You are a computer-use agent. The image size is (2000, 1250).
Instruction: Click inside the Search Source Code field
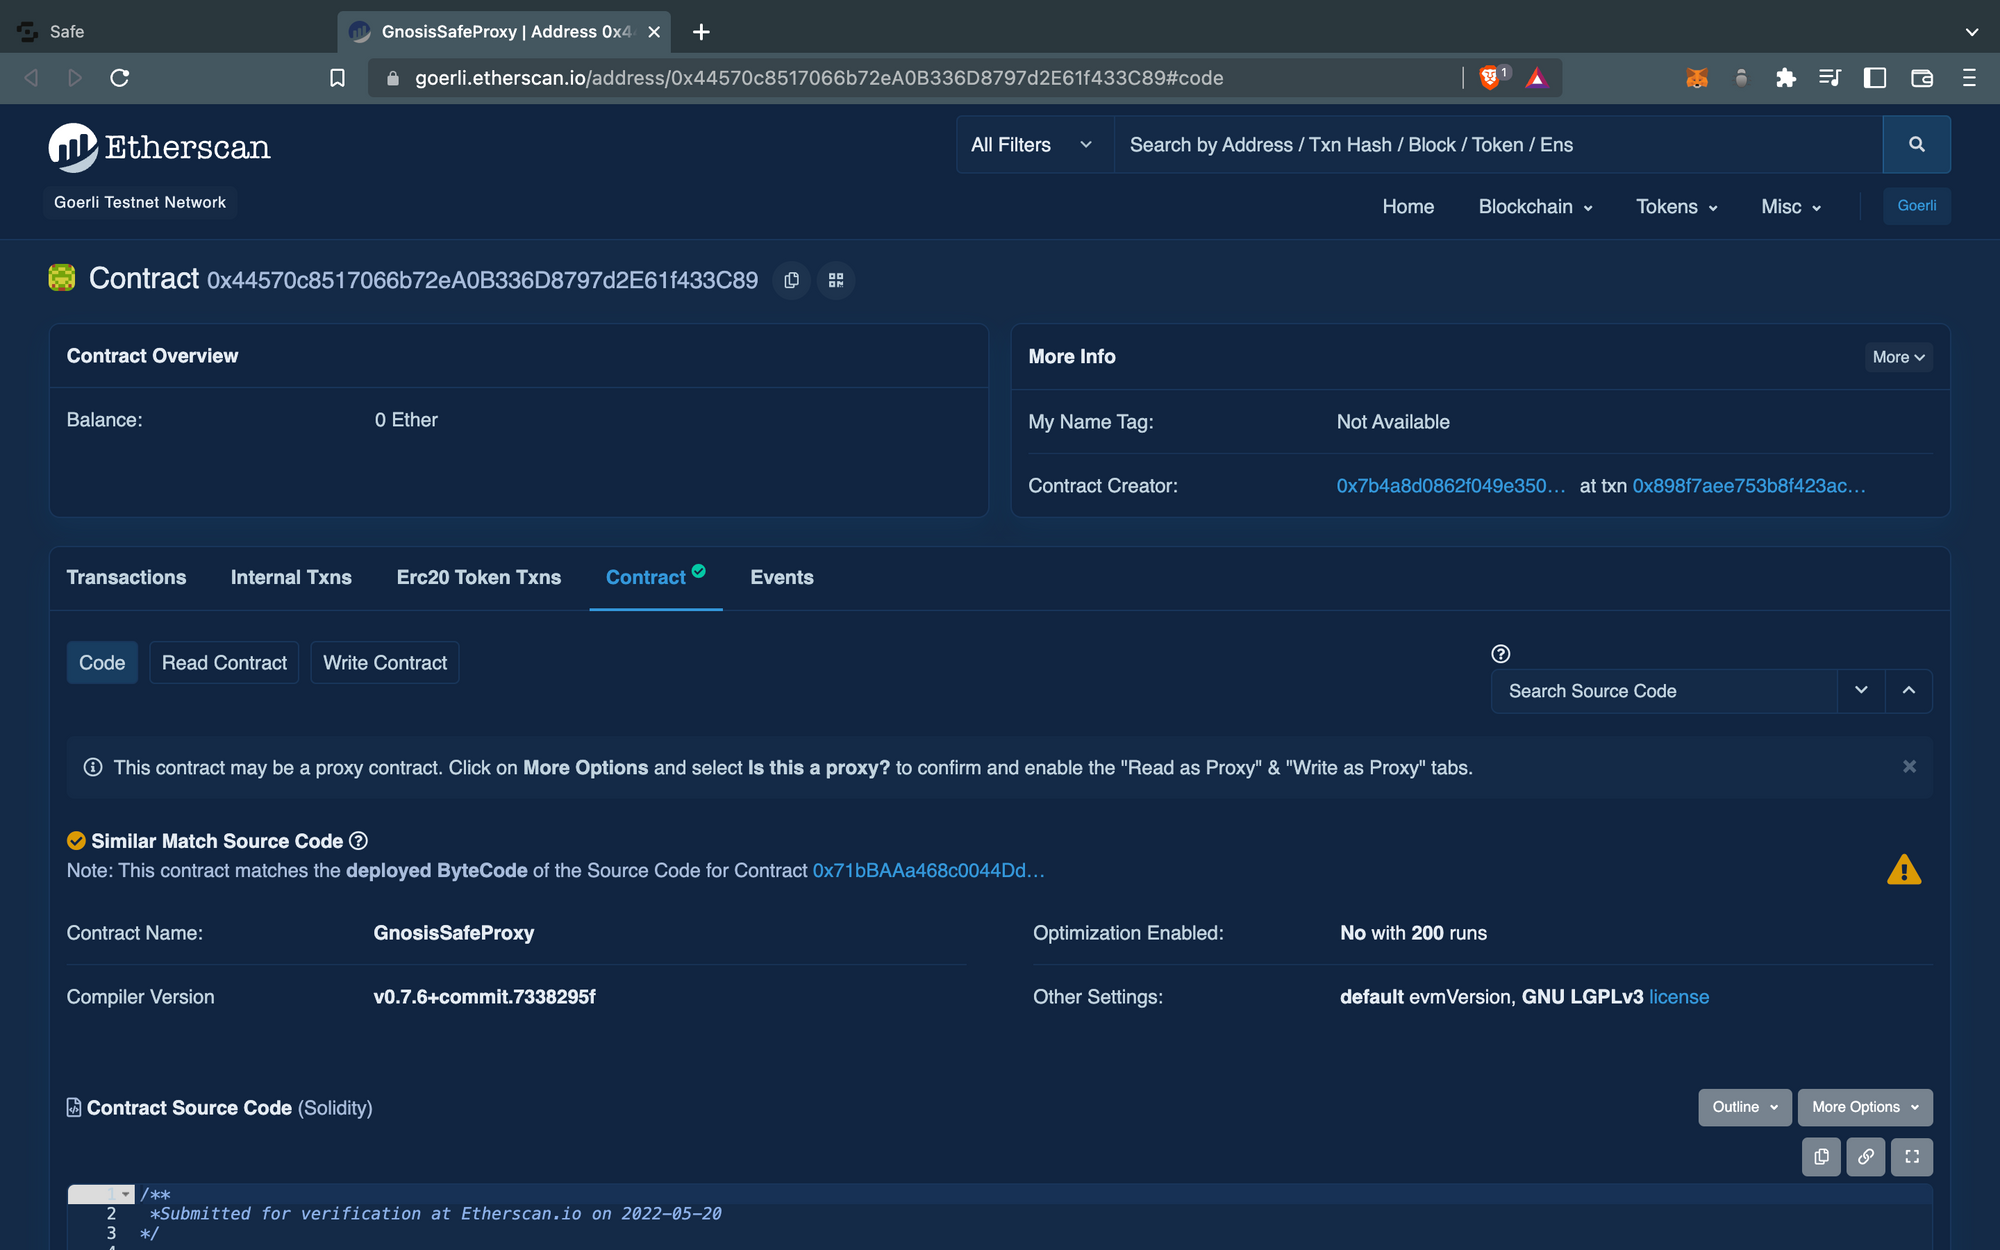pos(1660,690)
